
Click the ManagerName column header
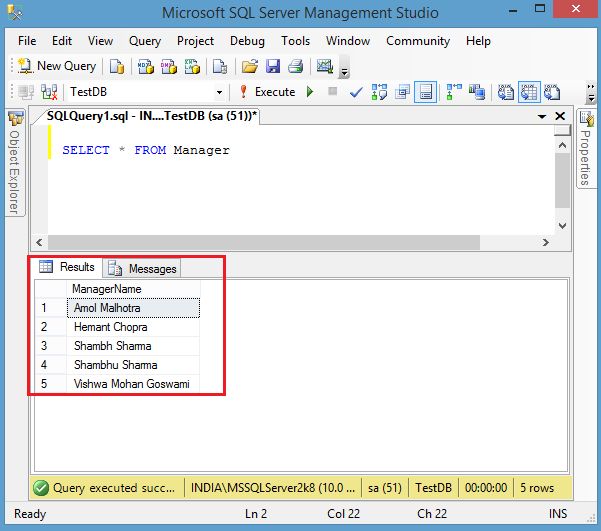tap(133, 289)
